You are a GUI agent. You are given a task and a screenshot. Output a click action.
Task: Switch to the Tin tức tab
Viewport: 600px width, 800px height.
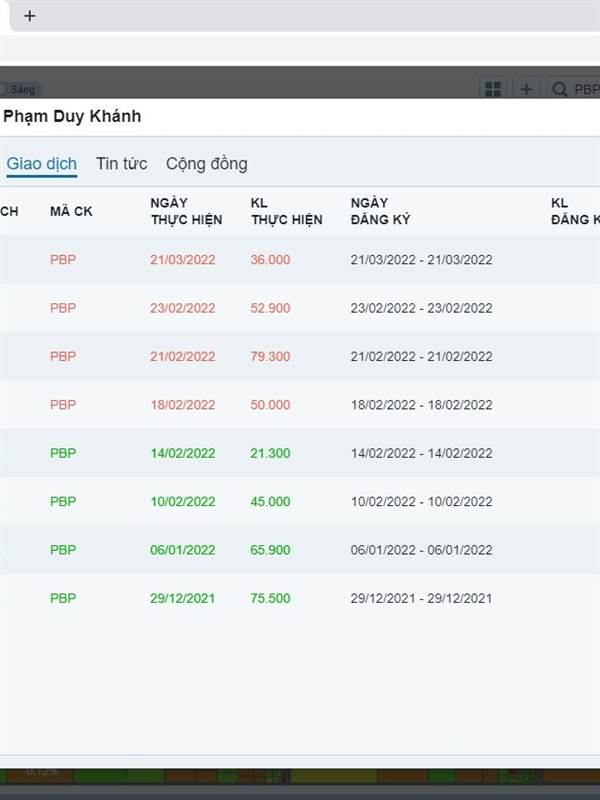[x=121, y=164]
